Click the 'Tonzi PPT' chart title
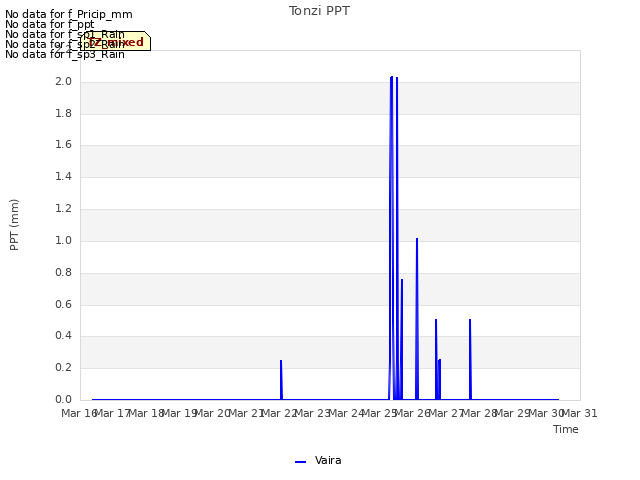This screenshot has height=480, width=640. click(x=319, y=11)
